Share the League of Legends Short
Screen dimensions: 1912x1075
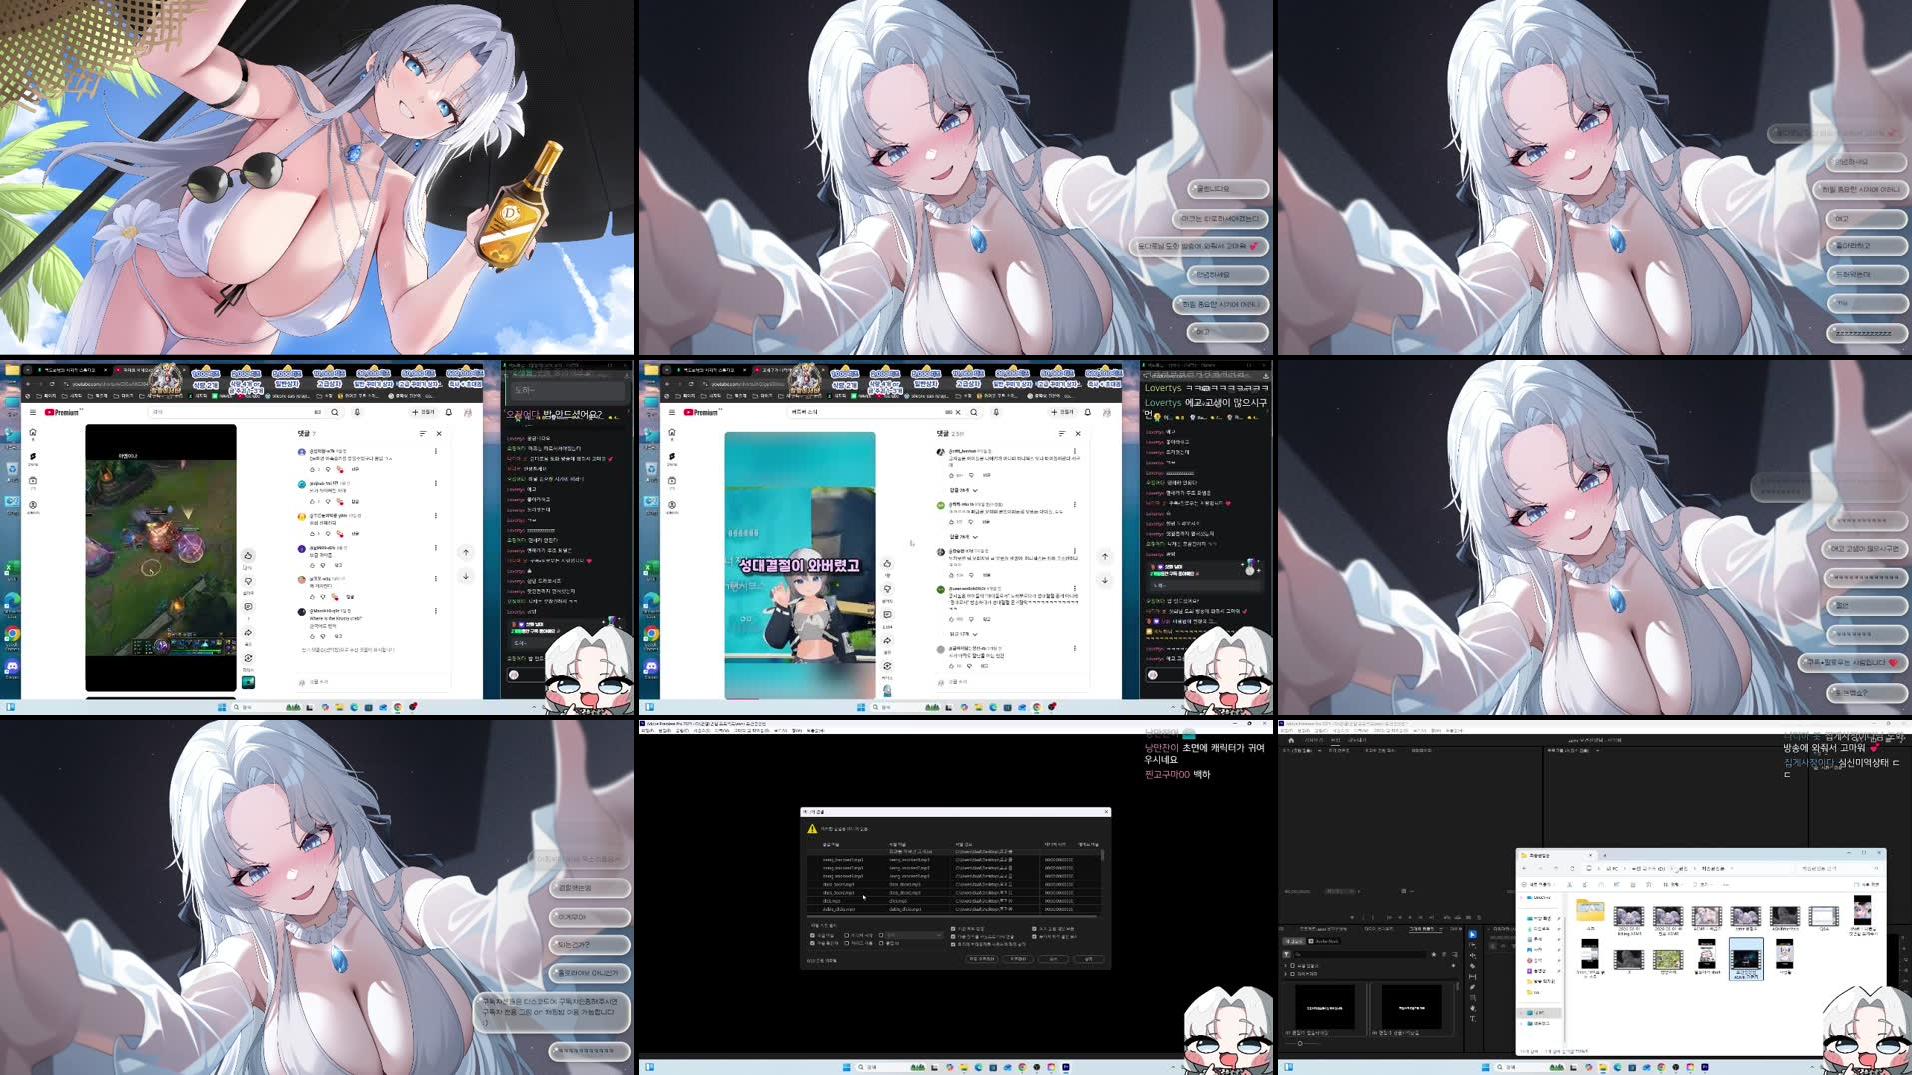(x=248, y=633)
